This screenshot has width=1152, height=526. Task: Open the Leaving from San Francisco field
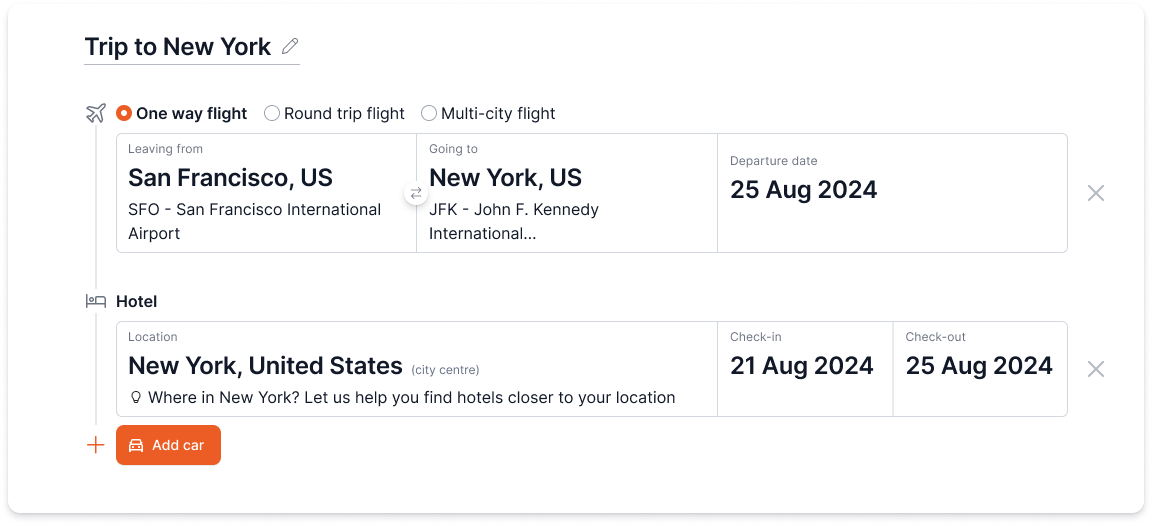click(266, 192)
